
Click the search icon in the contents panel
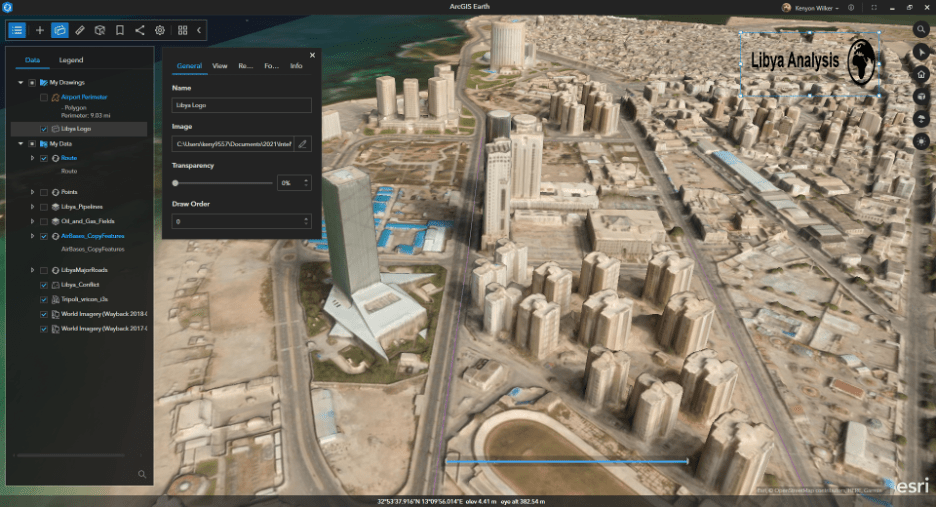(142, 475)
